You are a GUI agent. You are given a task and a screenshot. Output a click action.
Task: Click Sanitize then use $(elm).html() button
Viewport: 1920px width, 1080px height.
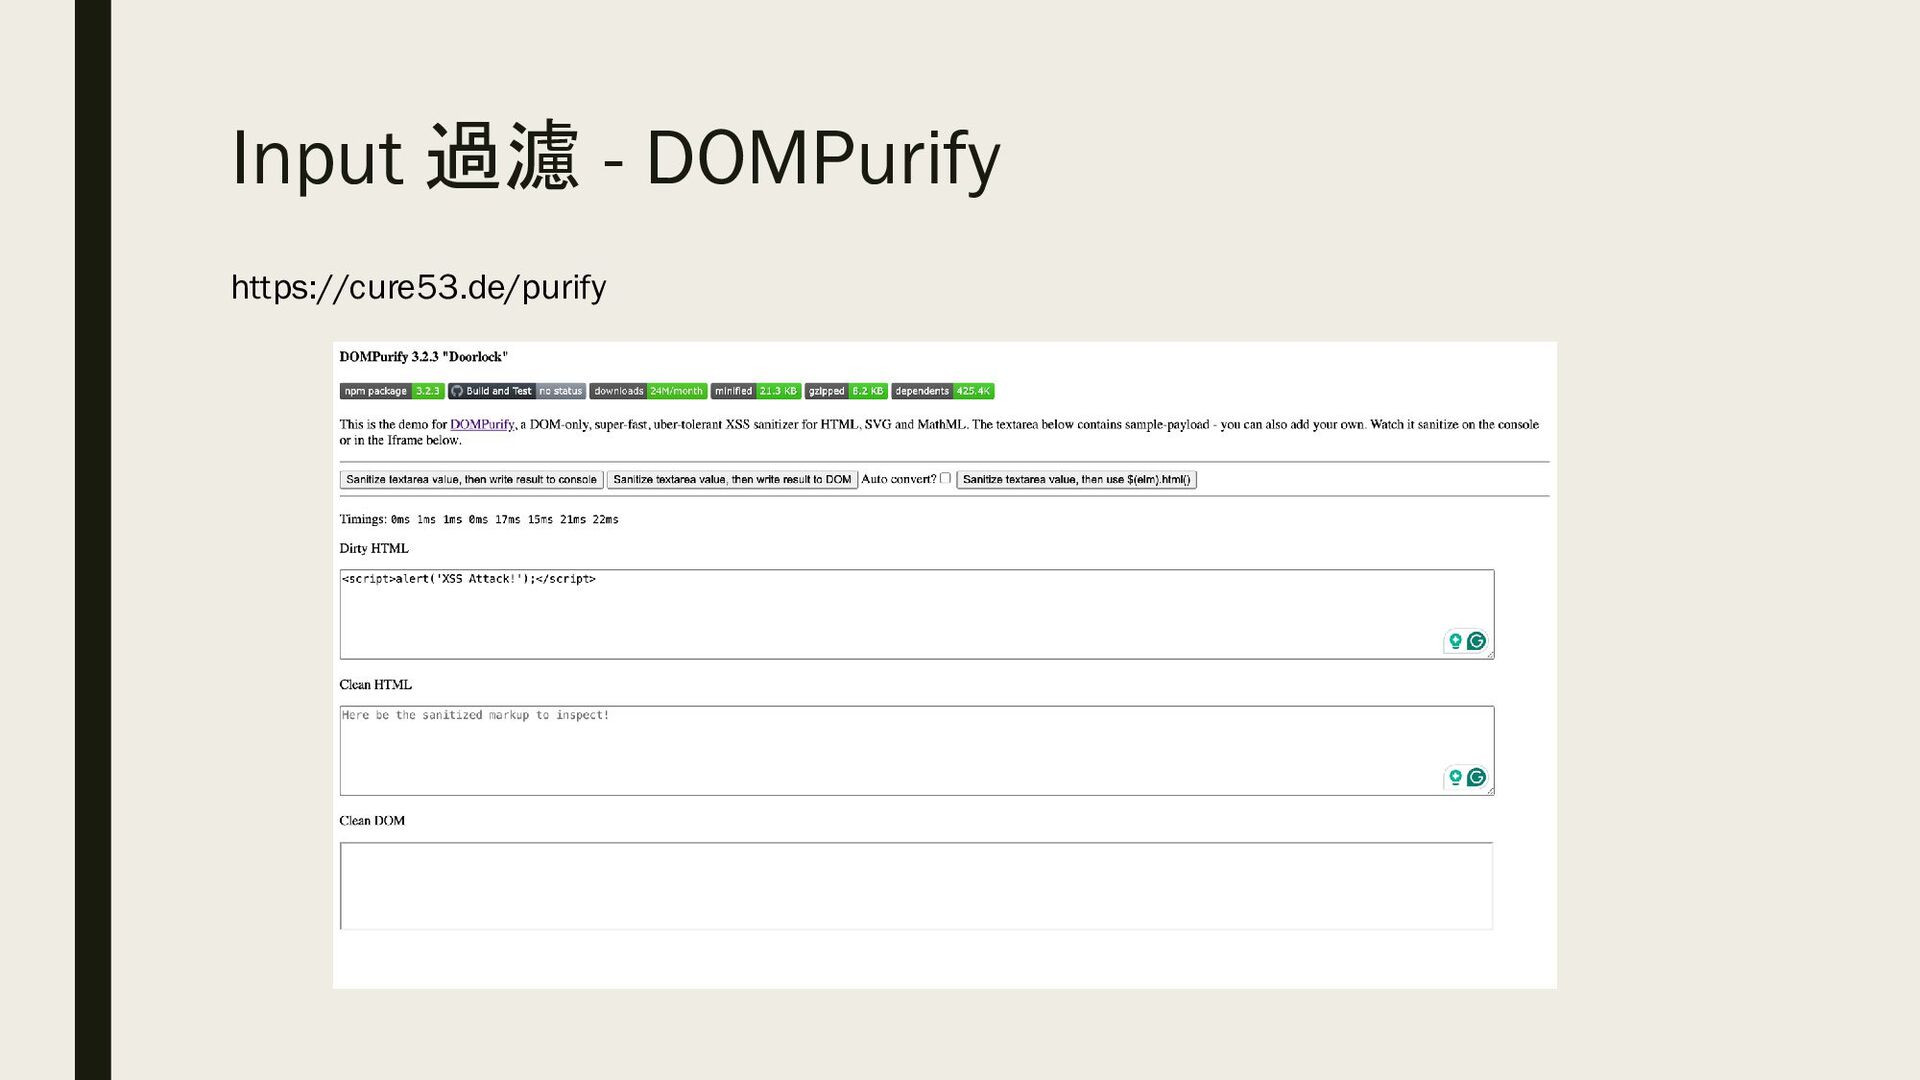click(x=1076, y=480)
